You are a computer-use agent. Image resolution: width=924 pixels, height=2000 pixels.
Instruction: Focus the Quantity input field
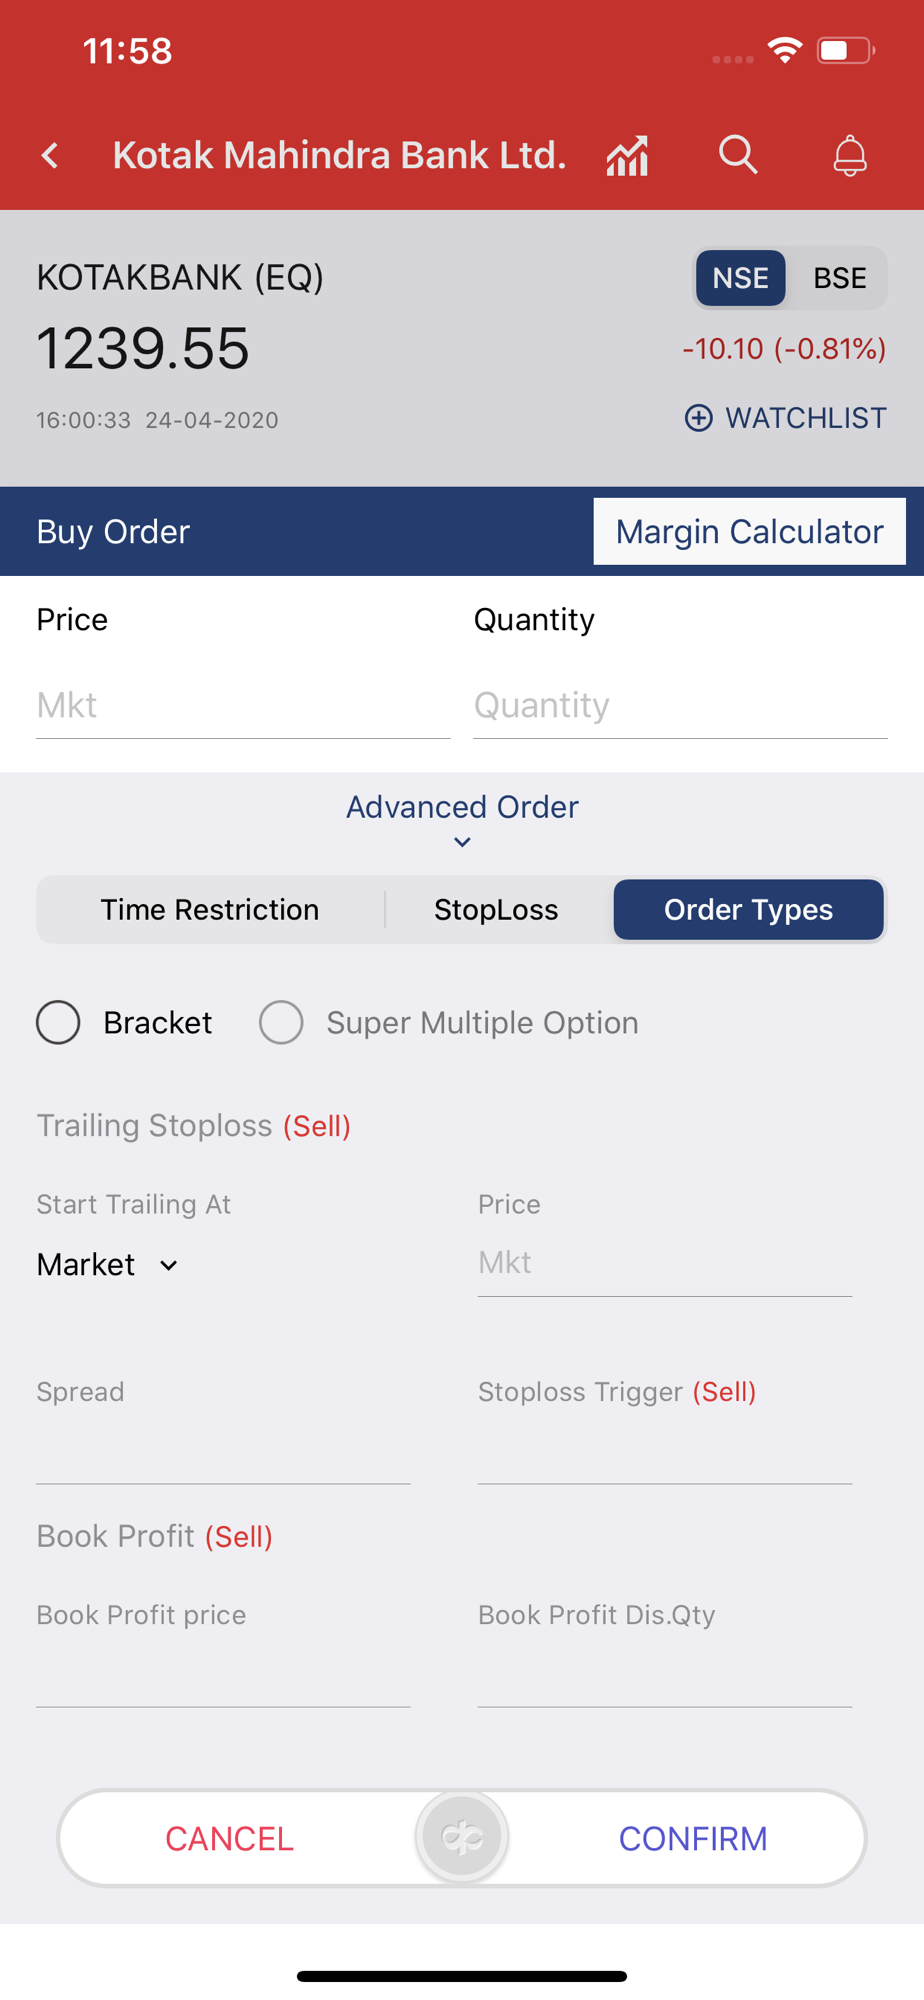point(680,706)
